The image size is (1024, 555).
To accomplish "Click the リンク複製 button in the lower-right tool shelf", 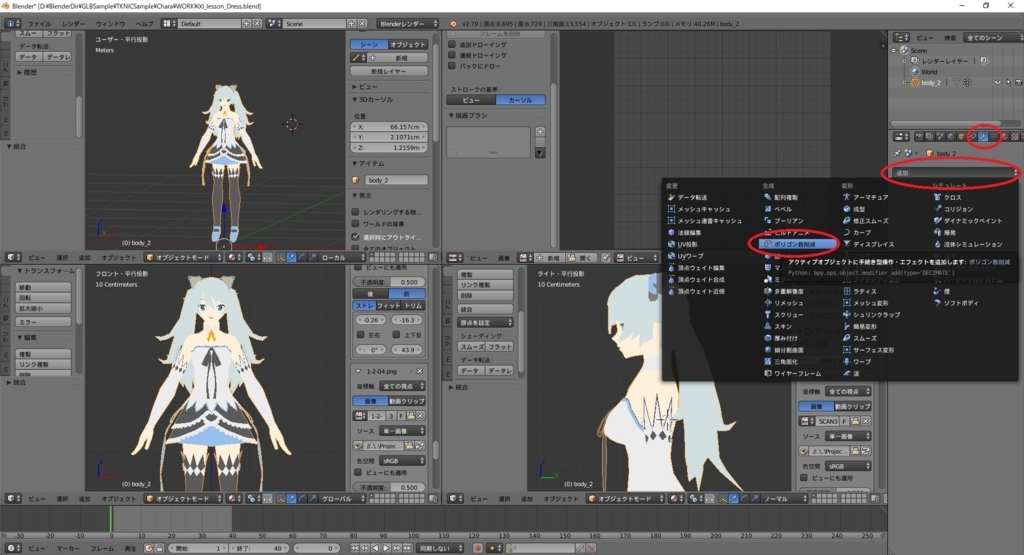I will click(484, 285).
